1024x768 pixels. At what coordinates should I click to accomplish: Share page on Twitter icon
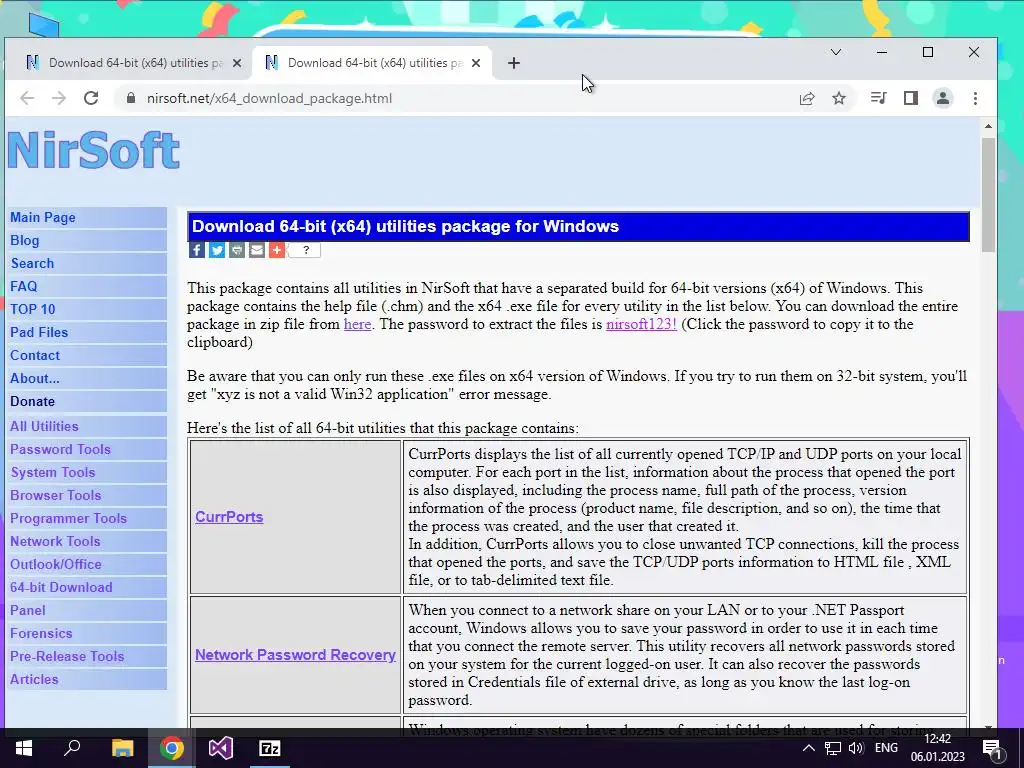pyautogui.click(x=217, y=250)
